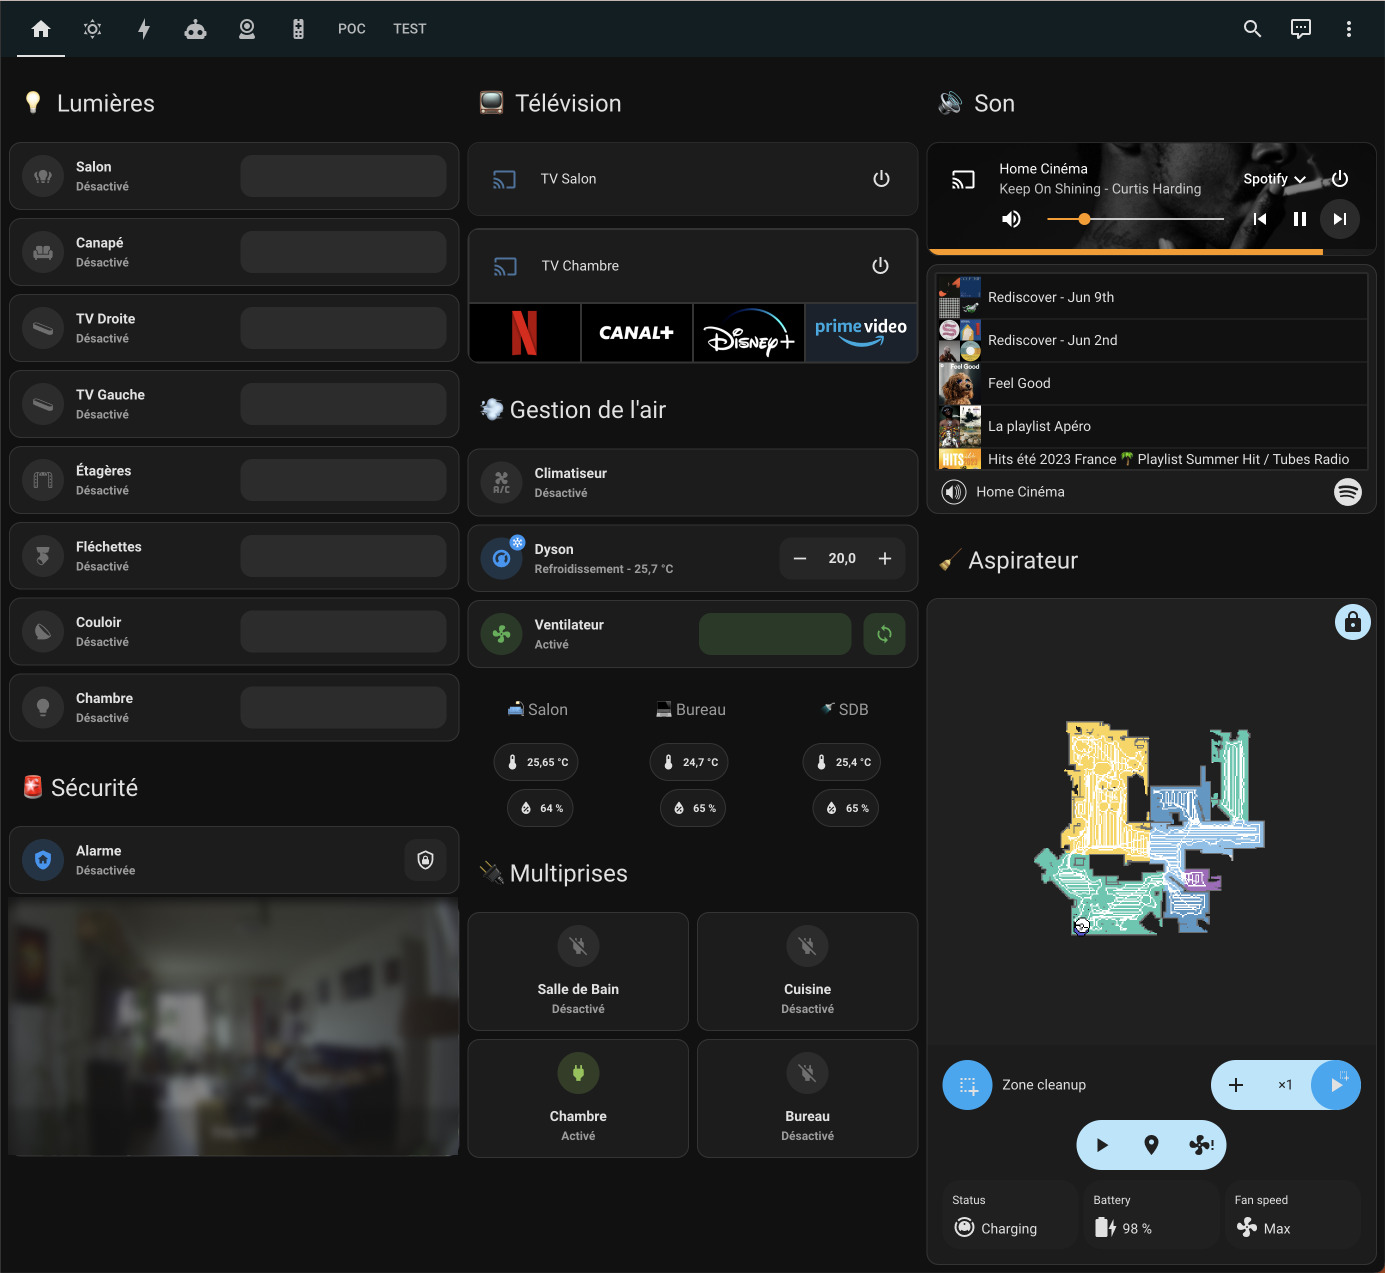
Task: Switch to the POC tab
Action: pos(352,29)
